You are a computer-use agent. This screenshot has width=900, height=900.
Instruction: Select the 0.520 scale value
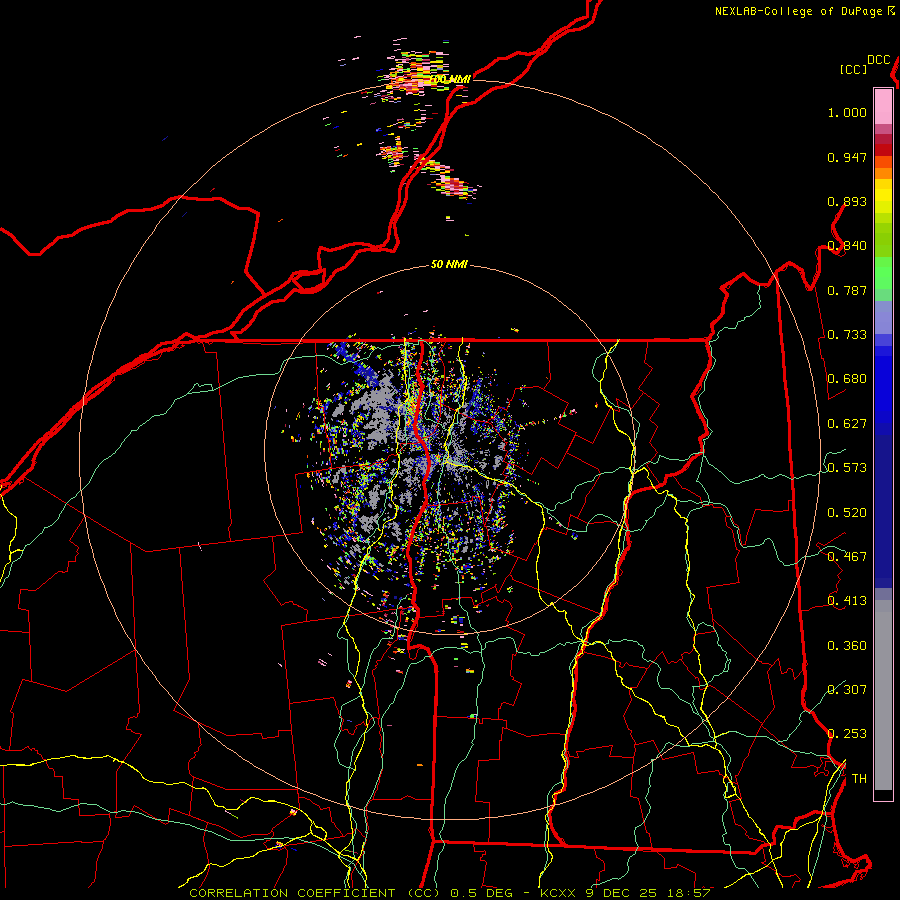click(x=847, y=513)
